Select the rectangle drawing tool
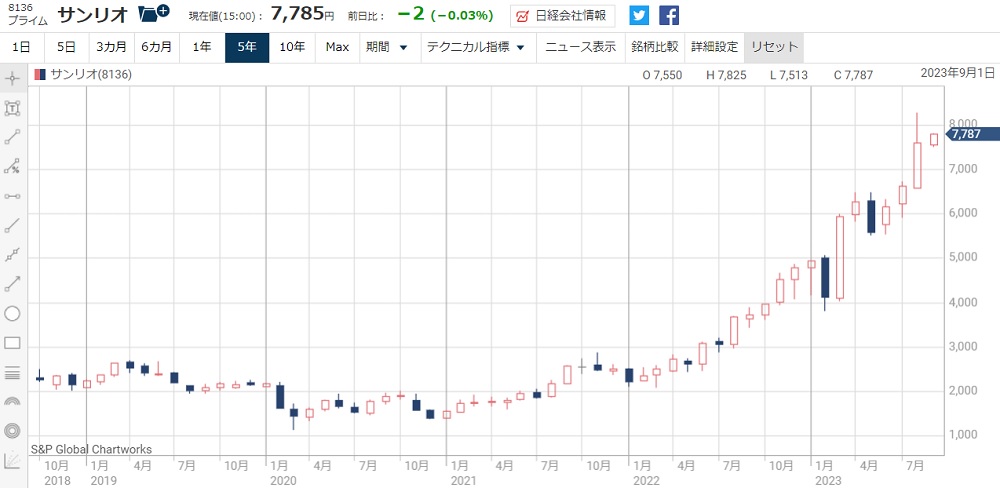Screen dimensions: 1000x488 12,343
